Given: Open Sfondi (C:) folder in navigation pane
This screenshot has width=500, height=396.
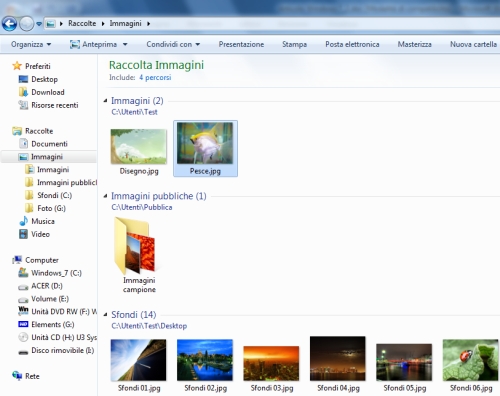Looking at the screenshot, I should [49, 195].
